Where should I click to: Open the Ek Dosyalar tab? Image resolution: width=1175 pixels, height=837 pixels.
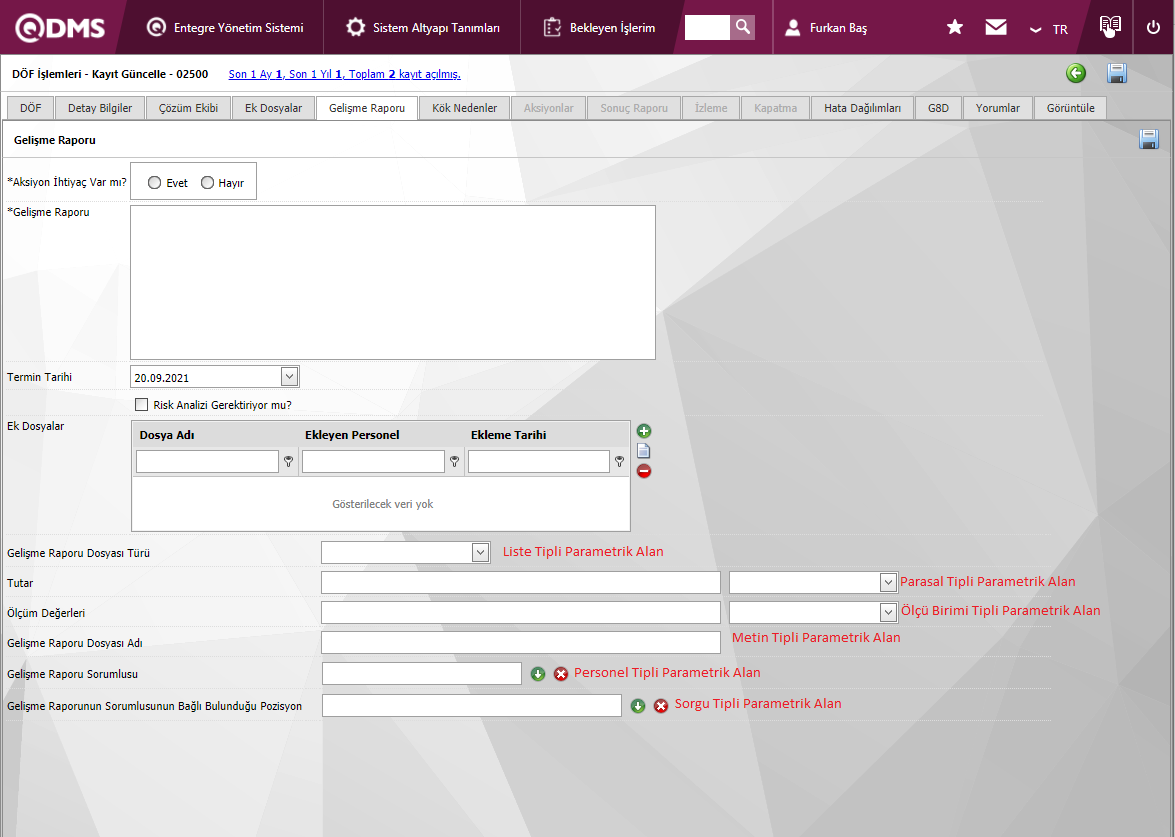[x=274, y=108]
